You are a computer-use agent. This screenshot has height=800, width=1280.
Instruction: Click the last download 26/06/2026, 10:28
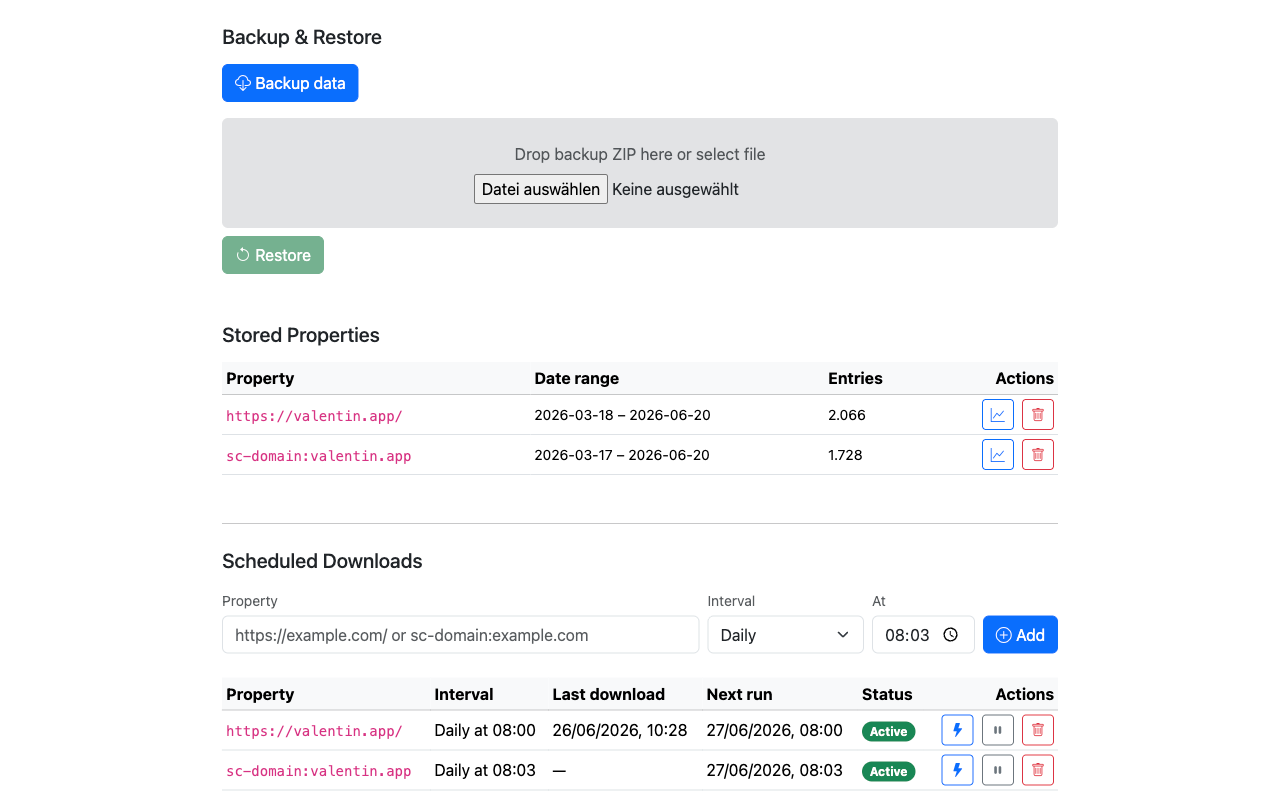click(x=620, y=730)
